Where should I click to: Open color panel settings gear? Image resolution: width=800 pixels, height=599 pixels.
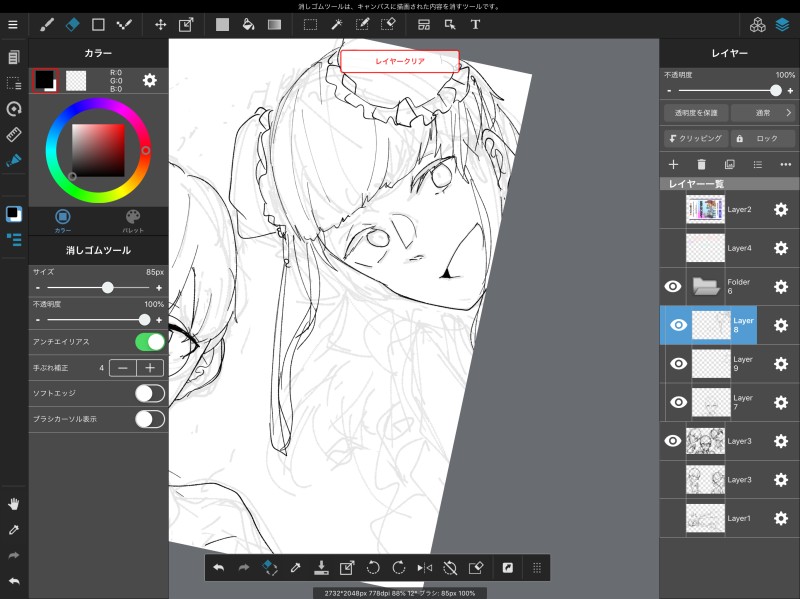(x=149, y=80)
